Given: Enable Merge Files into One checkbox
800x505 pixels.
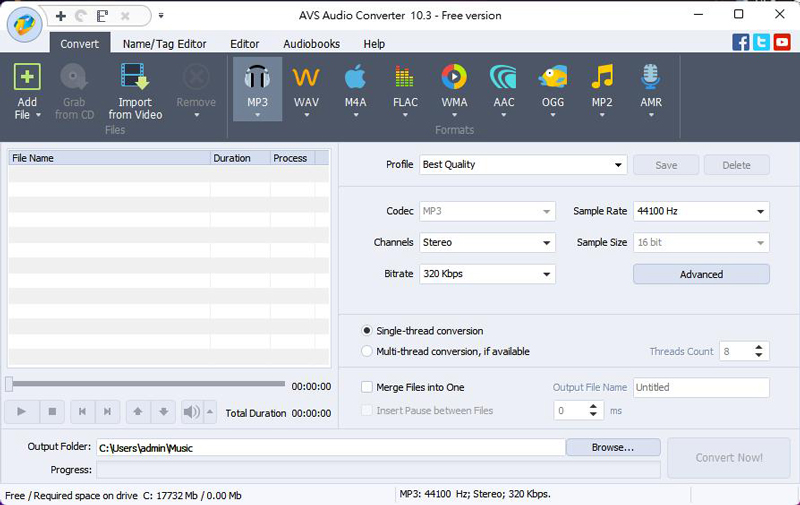Looking at the screenshot, I should pyautogui.click(x=366, y=387).
